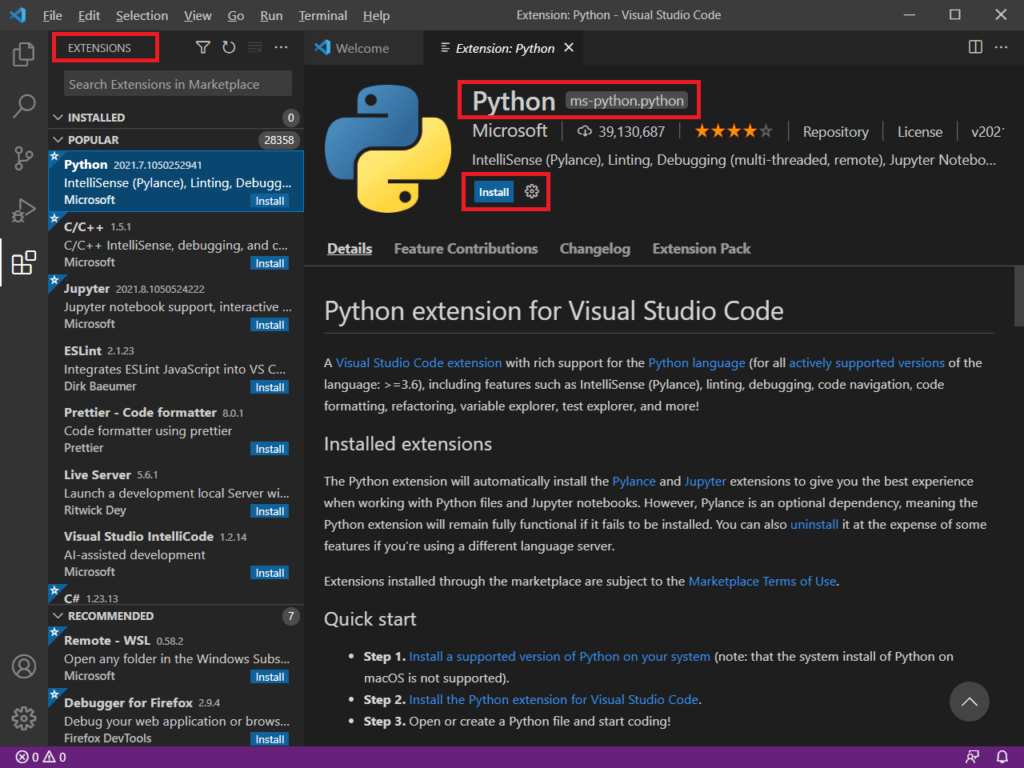
Task: Open the Search view
Action: 24,106
